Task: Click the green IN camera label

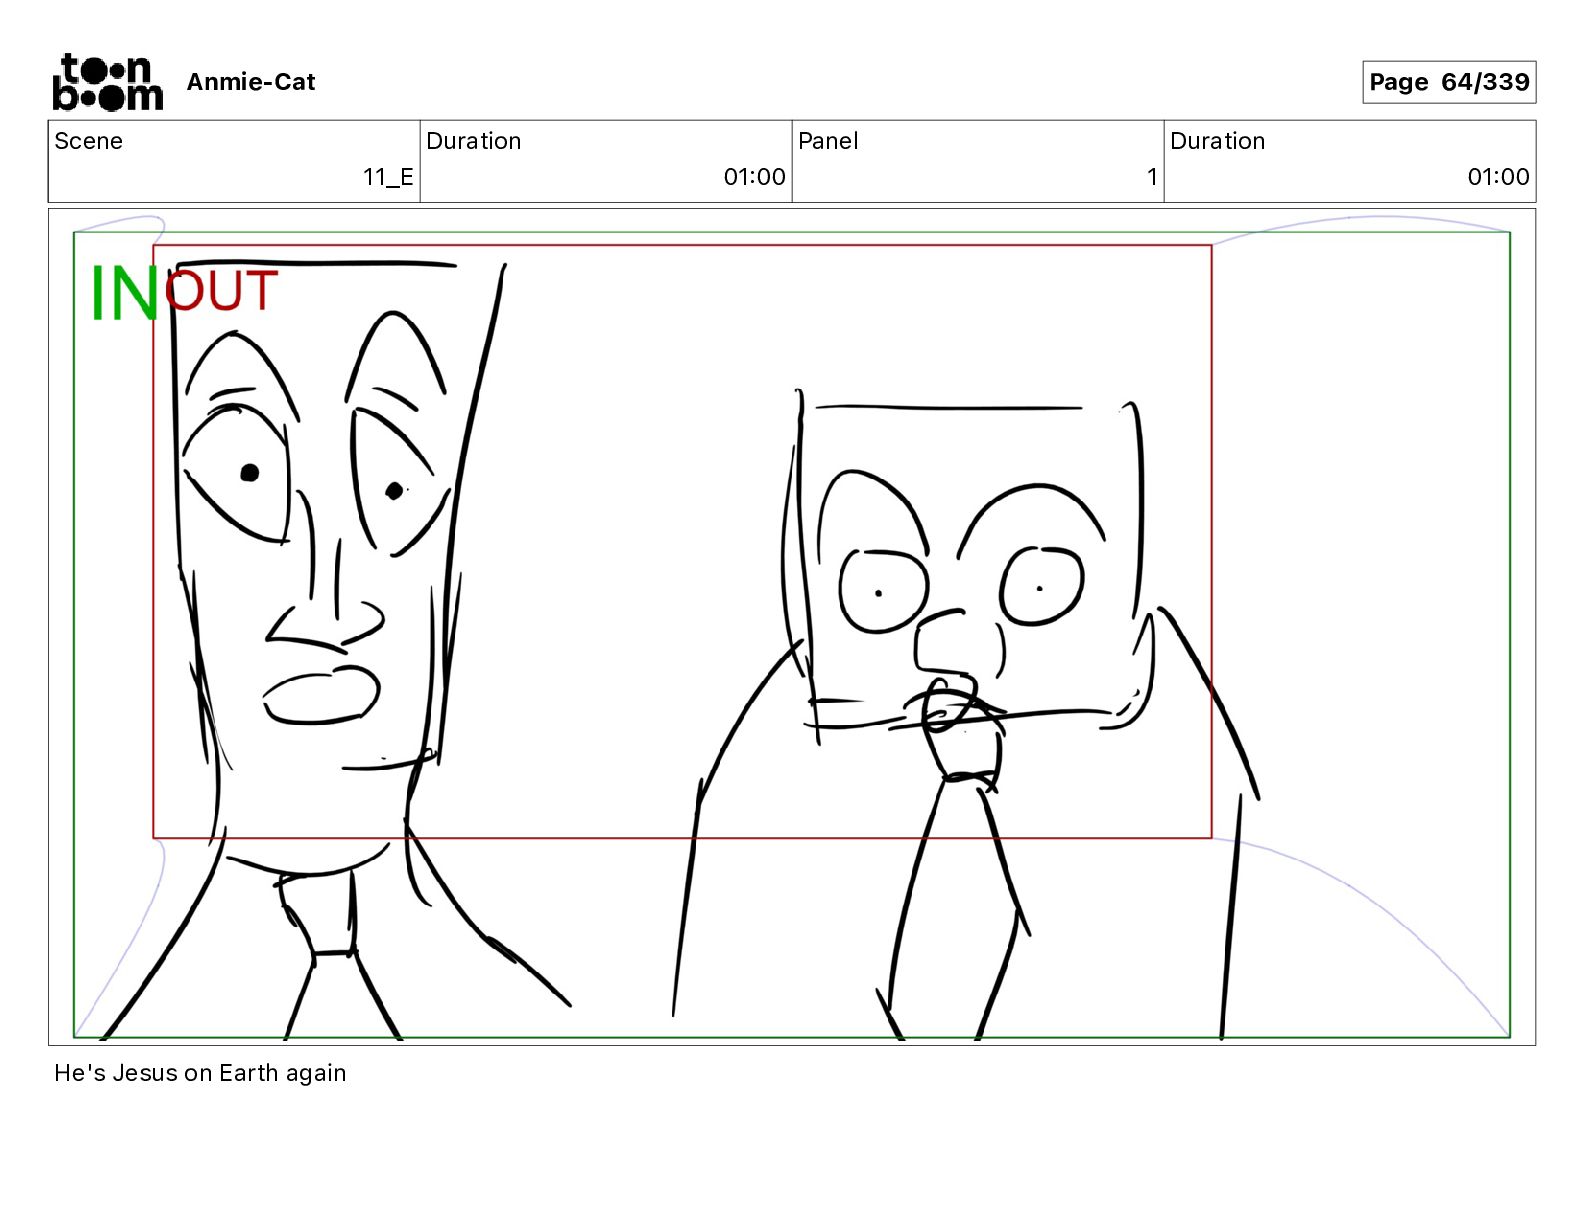Action: pos(124,294)
